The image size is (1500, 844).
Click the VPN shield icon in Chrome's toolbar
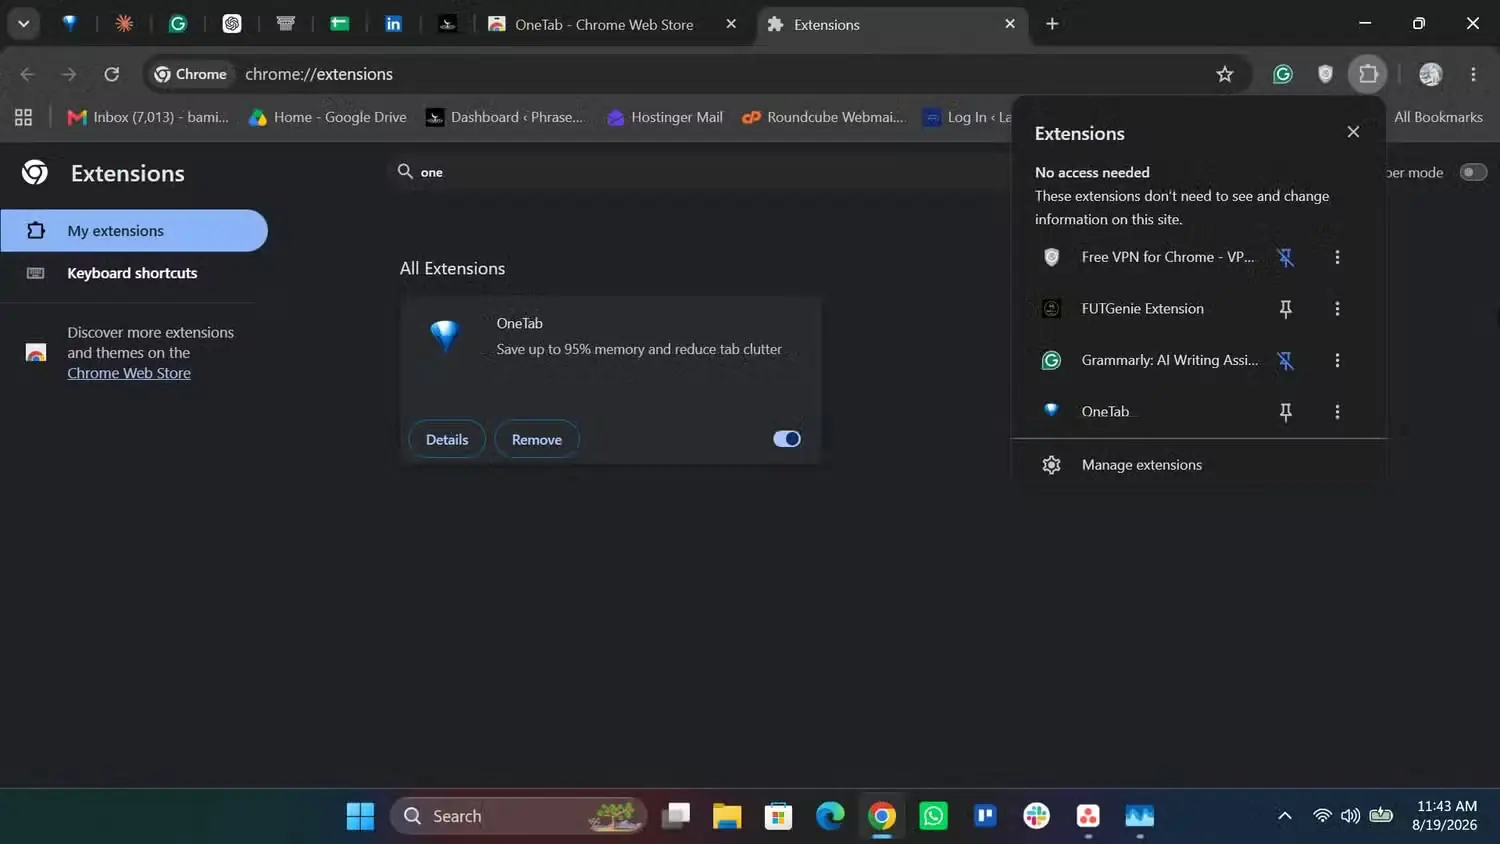pyautogui.click(x=1325, y=74)
